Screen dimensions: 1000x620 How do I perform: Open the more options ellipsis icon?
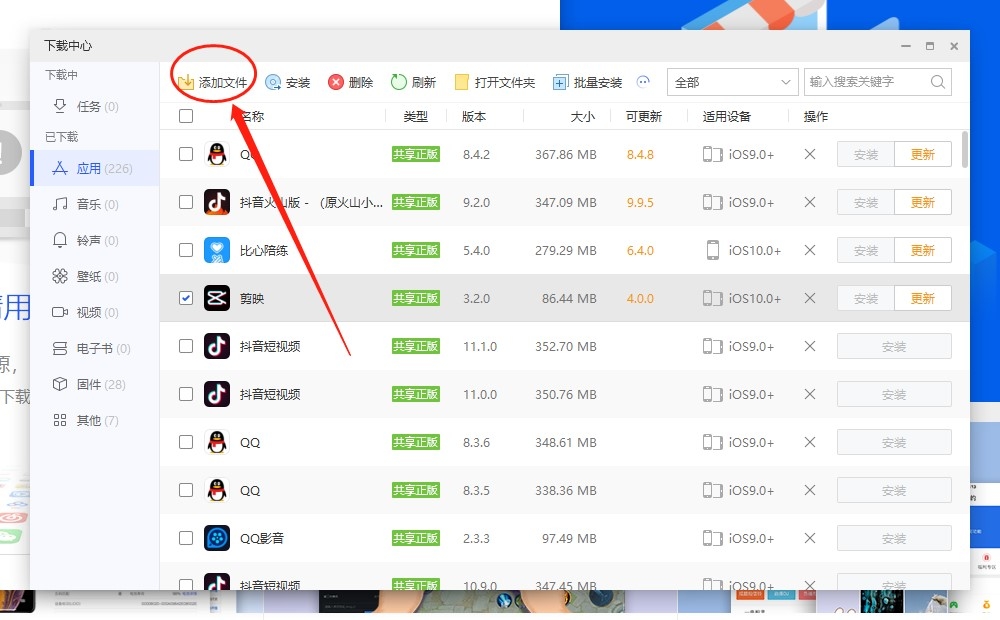click(x=643, y=82)
